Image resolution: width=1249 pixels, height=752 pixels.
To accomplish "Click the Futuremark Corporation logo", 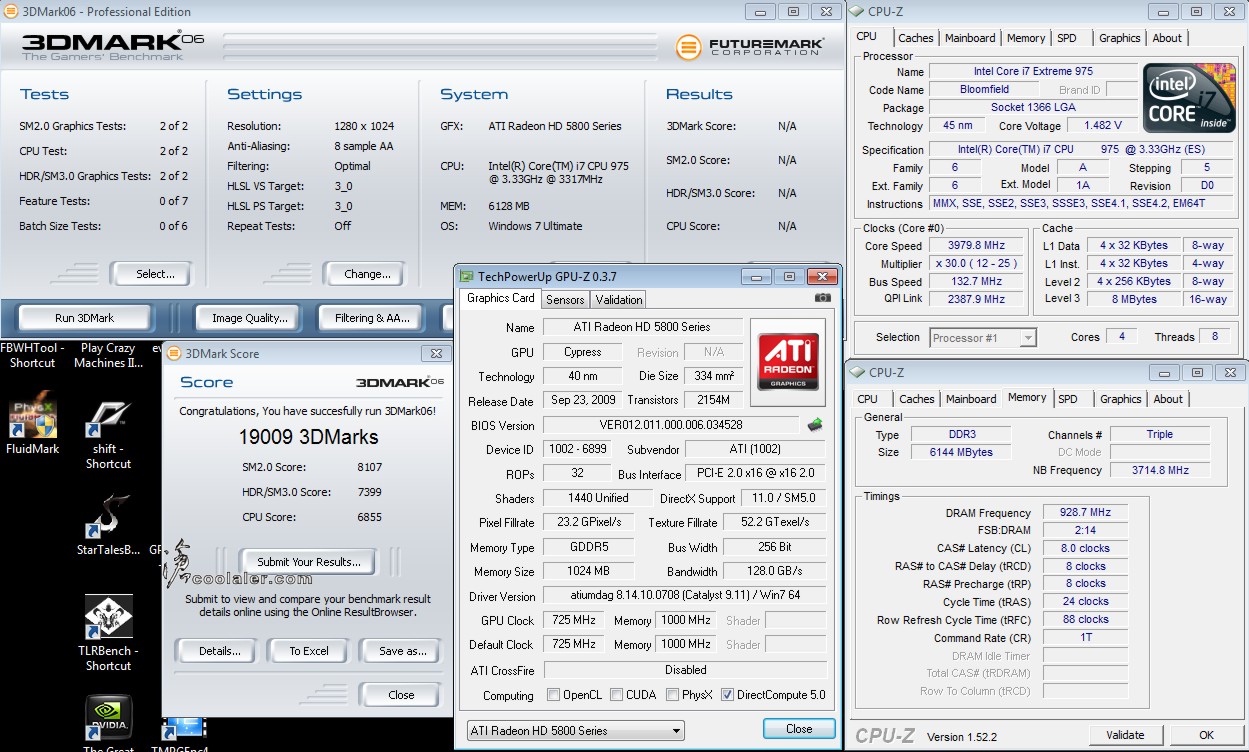I will 750,47.
